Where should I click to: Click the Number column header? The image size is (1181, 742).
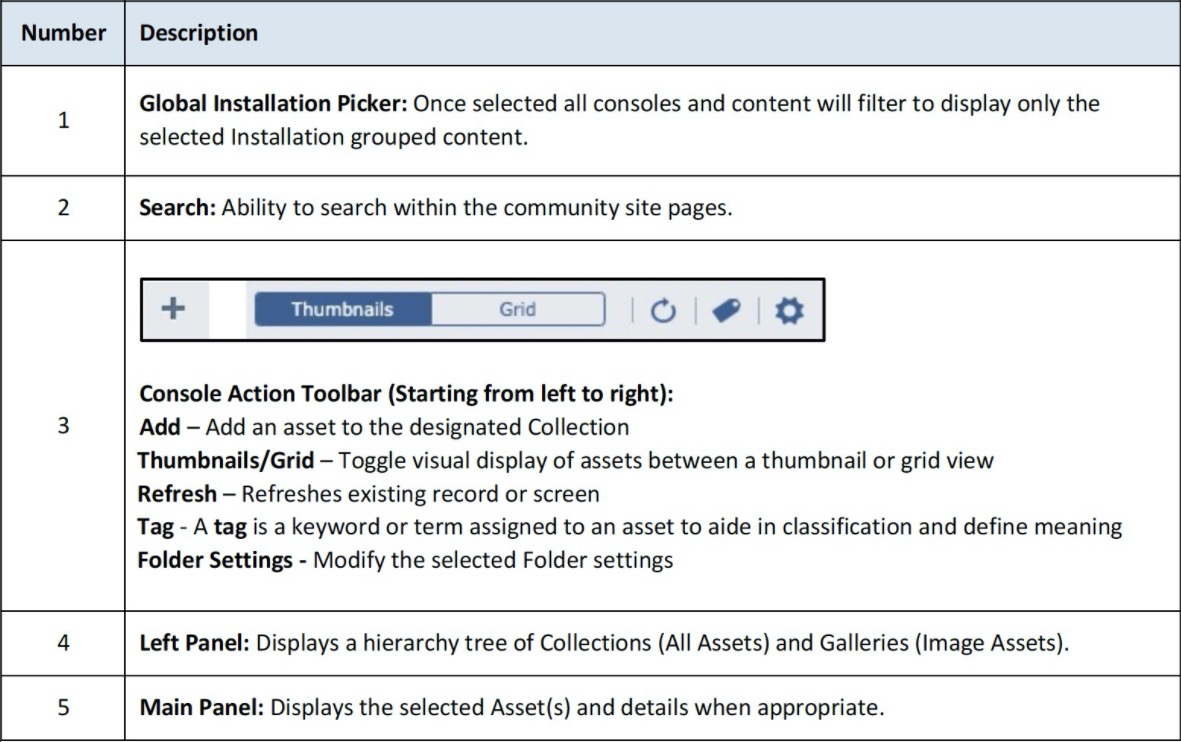coord(63,33)
